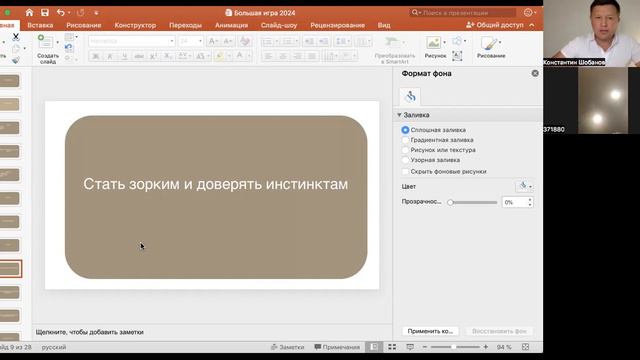This screenshot has width=640, height=360.
Task: Reset slide with the blue arrow icon
Action: [69, 48]
